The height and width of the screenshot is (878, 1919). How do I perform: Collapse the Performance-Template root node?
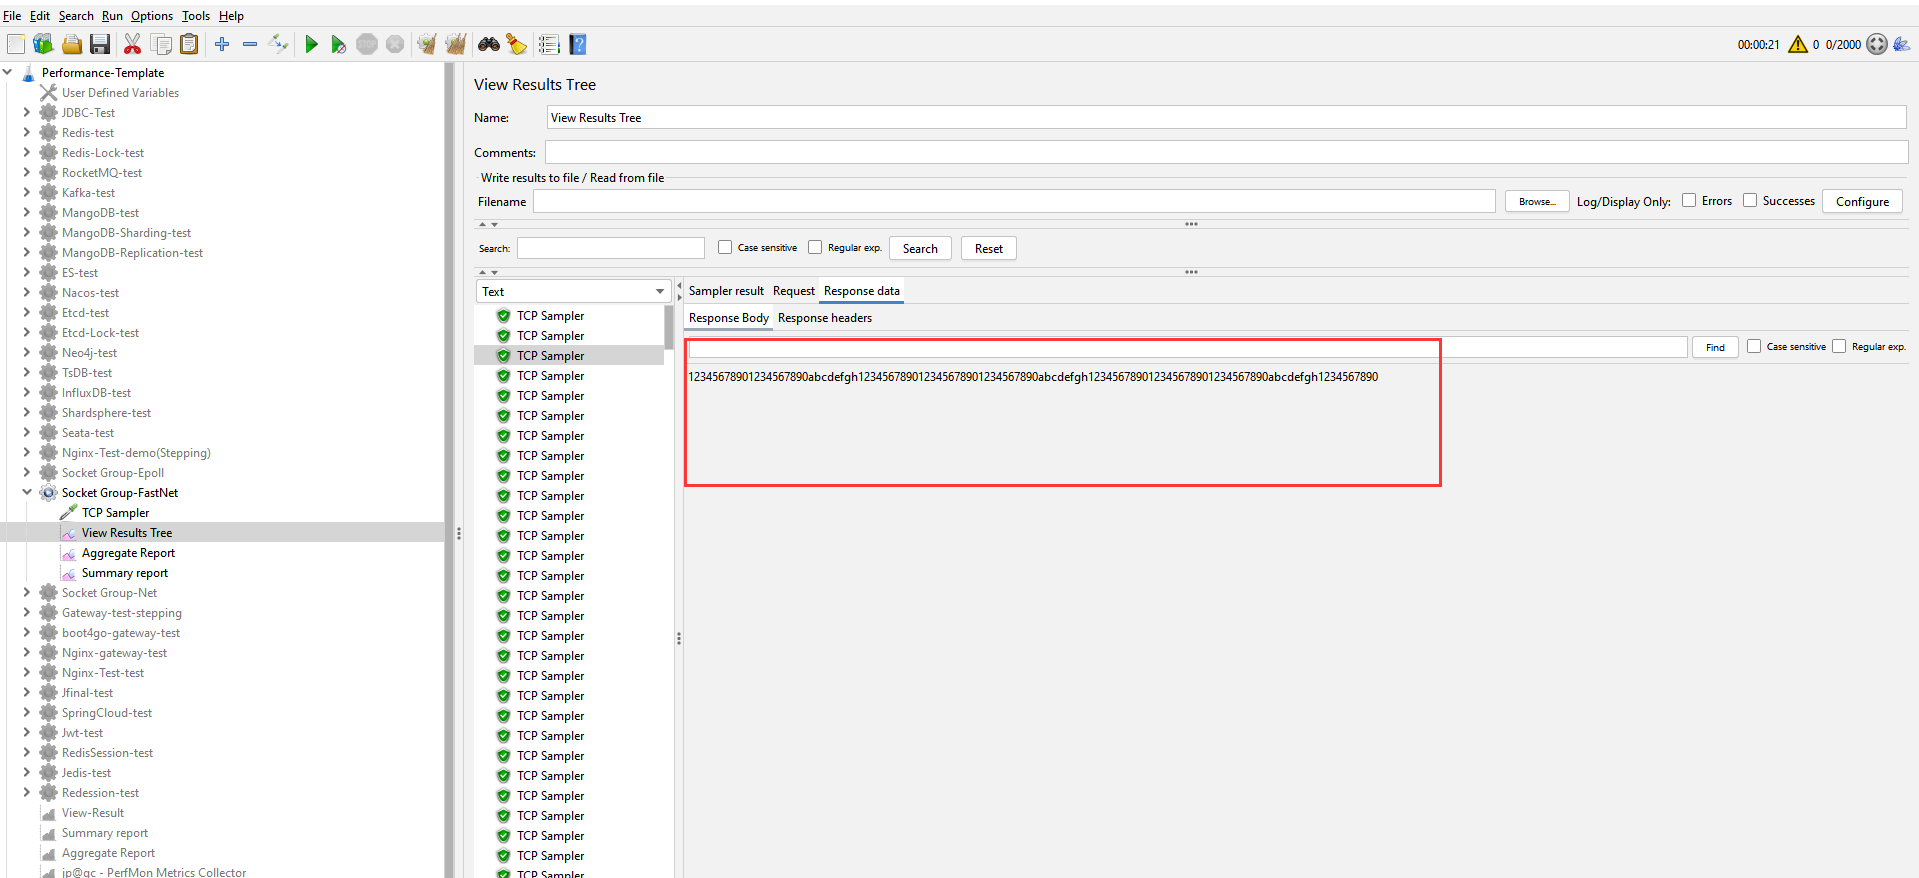click(x=8, y=72)
